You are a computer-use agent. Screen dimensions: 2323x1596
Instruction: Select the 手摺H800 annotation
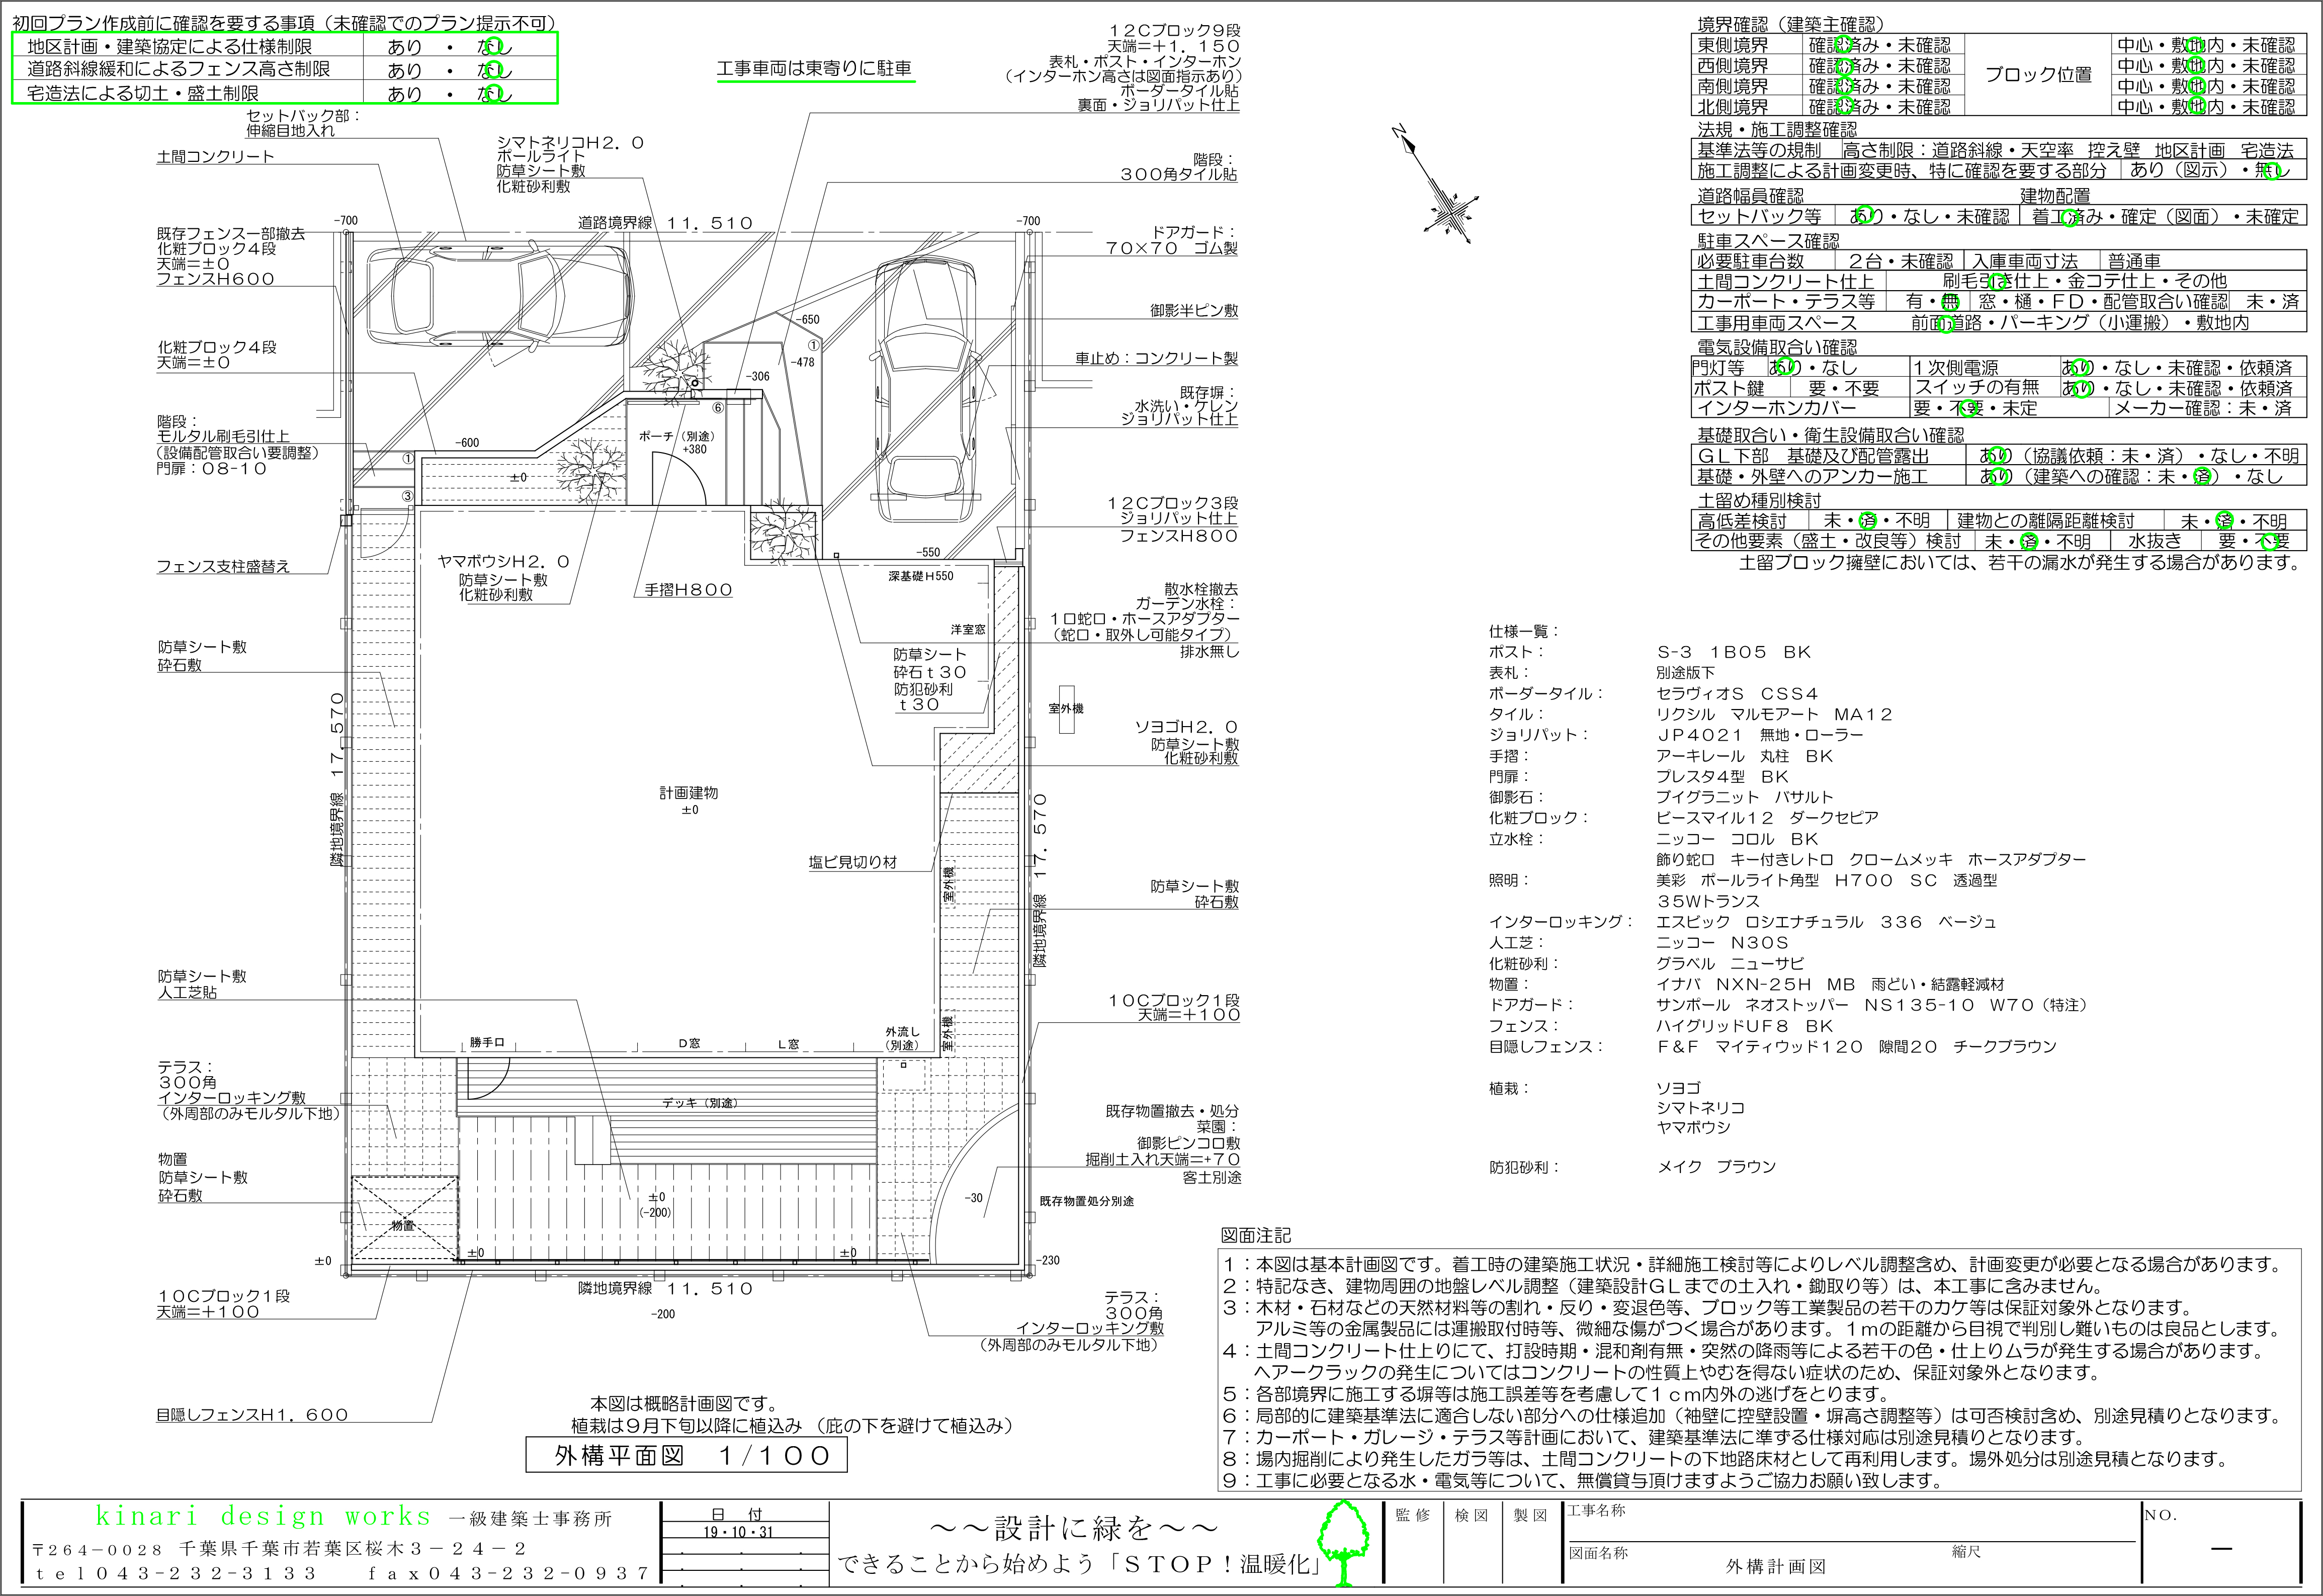click(688, 590)
